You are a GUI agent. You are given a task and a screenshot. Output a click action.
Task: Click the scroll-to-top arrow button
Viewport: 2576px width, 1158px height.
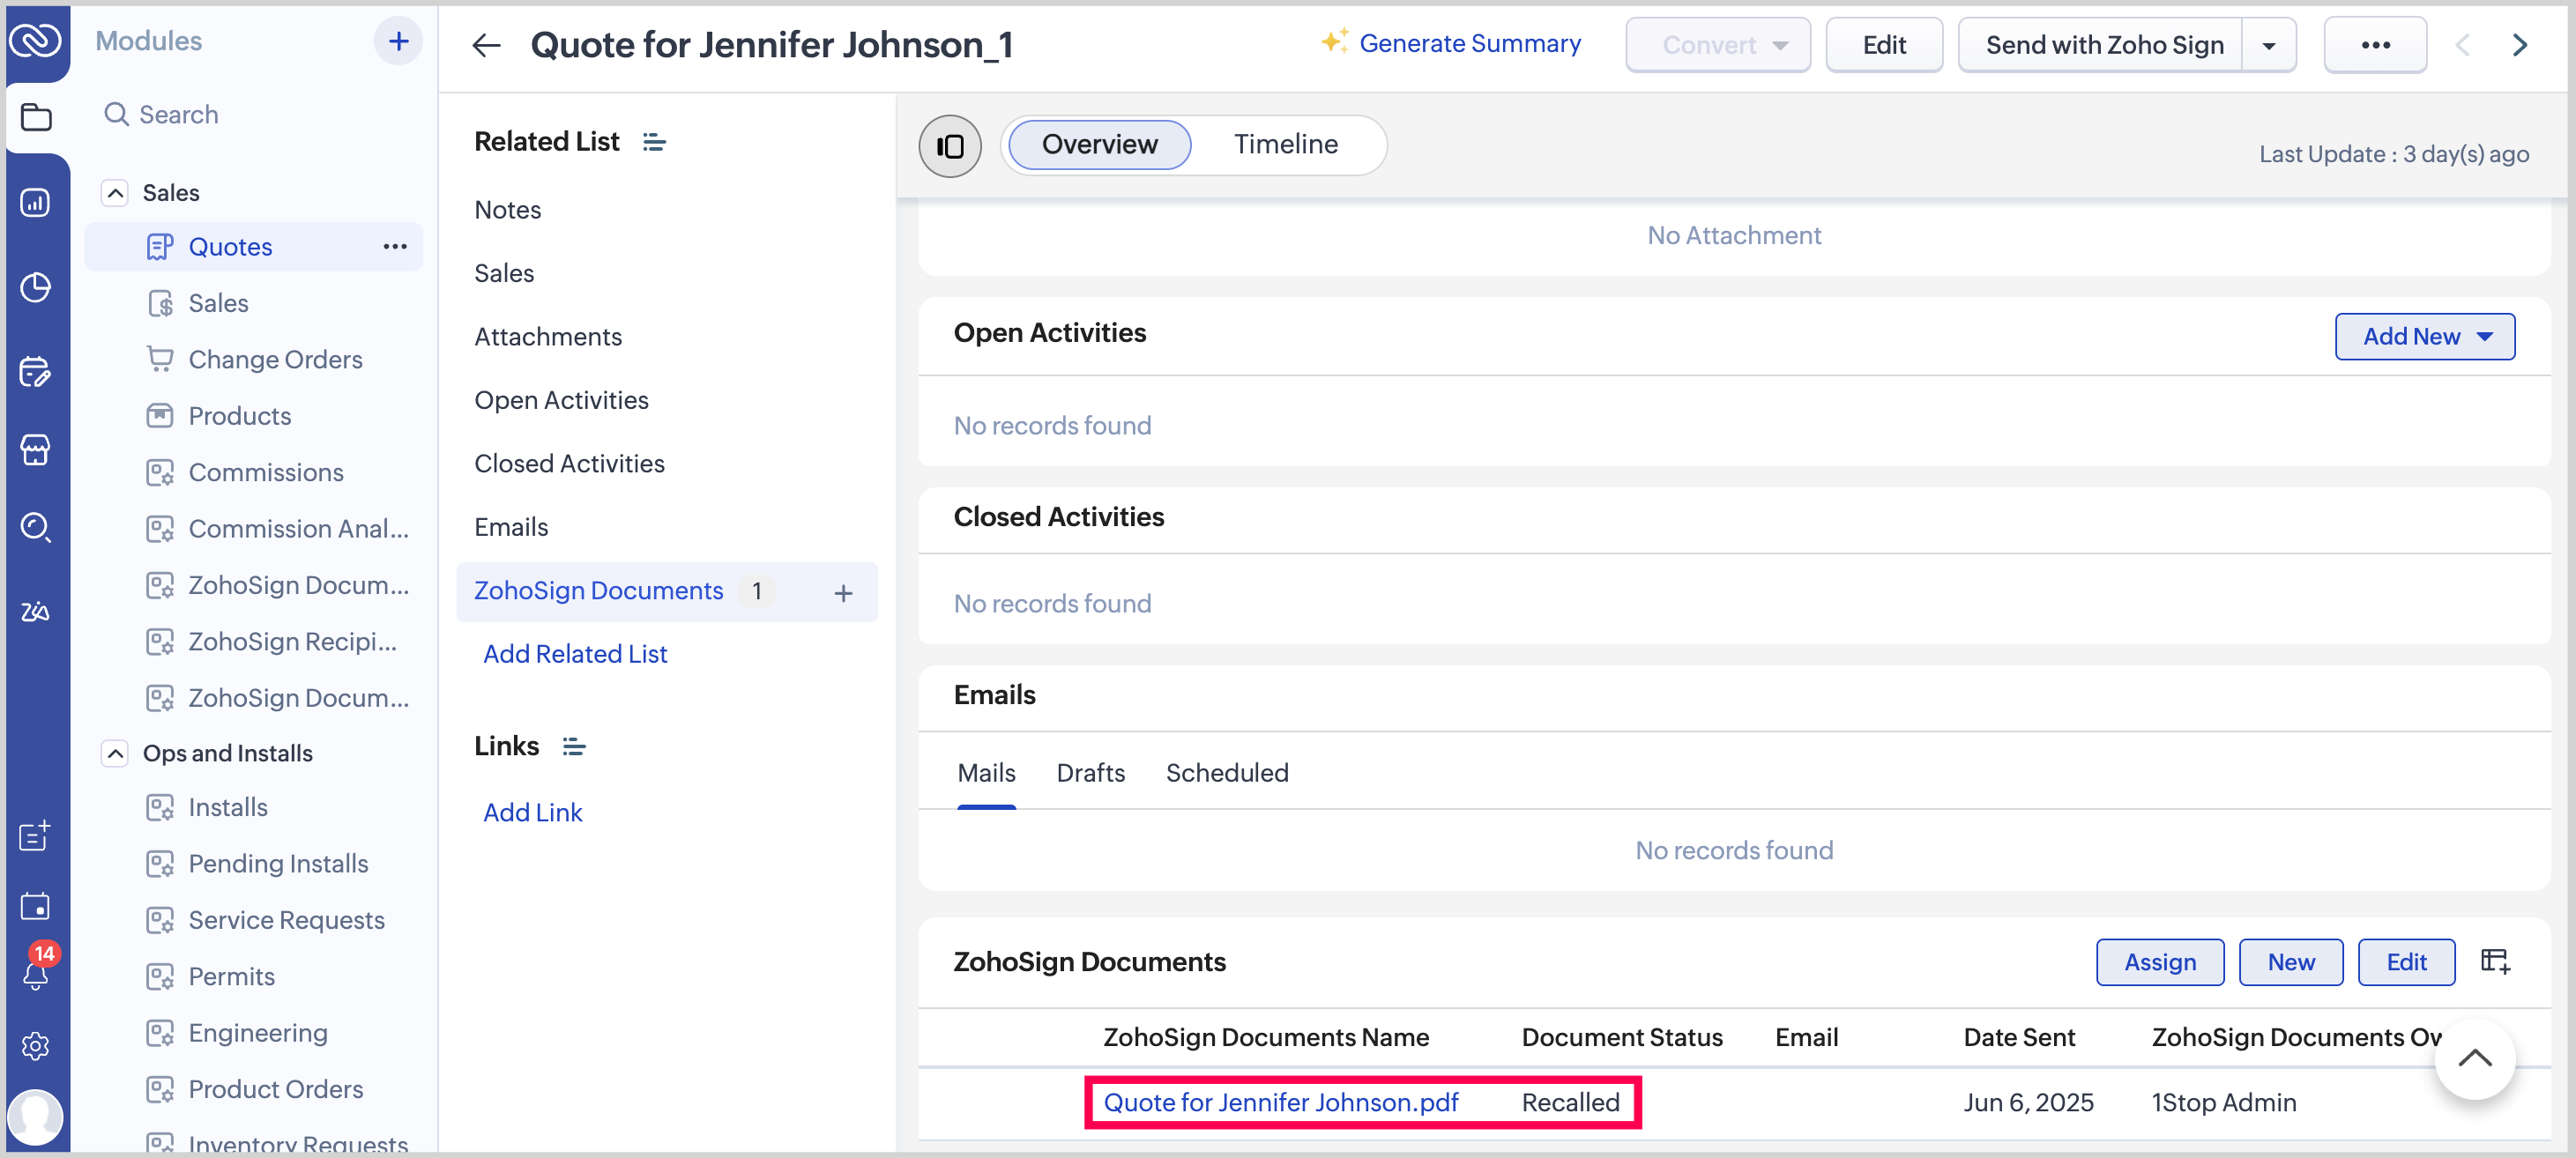[x=2474, y=1058]
